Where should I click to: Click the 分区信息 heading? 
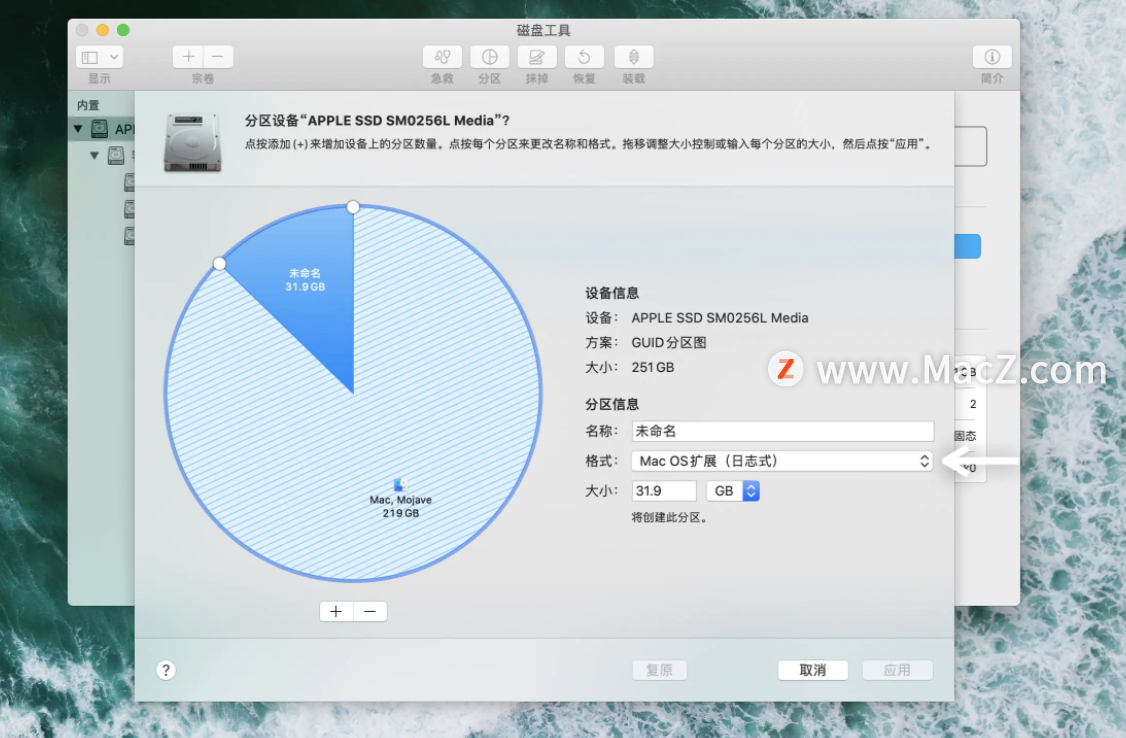point(612,404)
